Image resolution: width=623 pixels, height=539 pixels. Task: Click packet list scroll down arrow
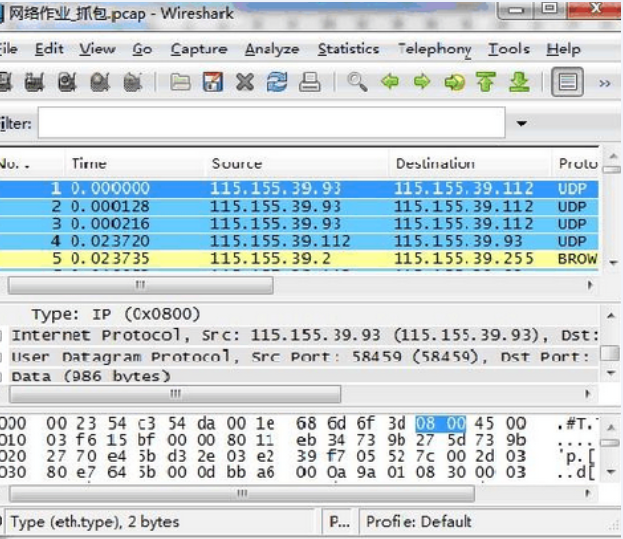click(613, 263)
